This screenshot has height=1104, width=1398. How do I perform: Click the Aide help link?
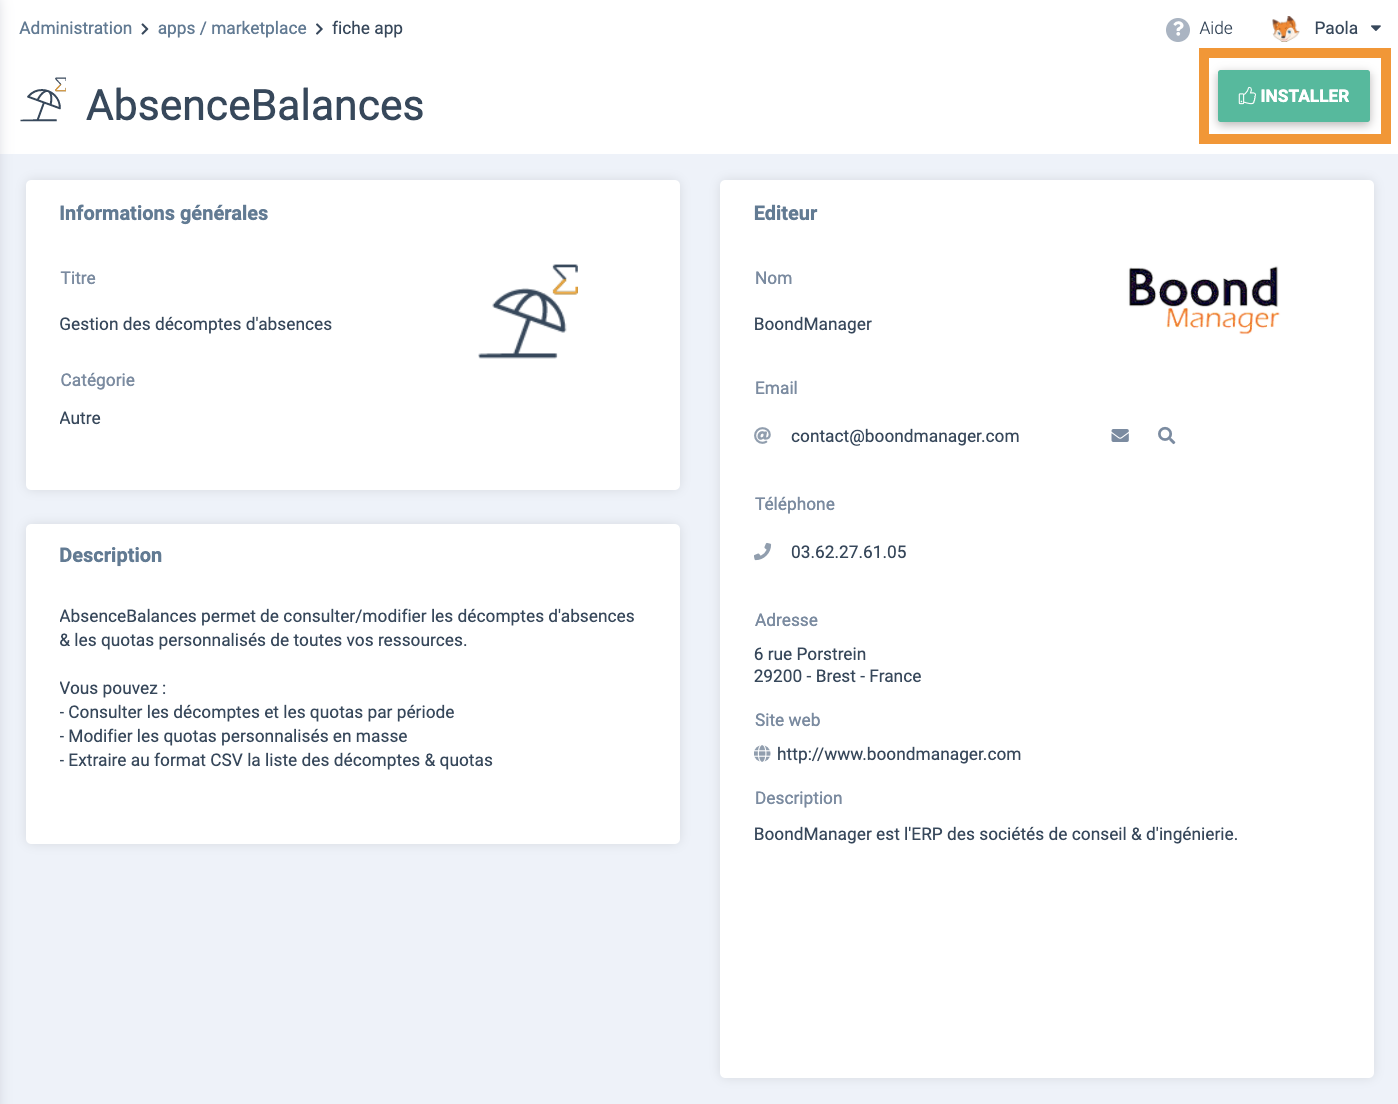[x=1216, y=28]
